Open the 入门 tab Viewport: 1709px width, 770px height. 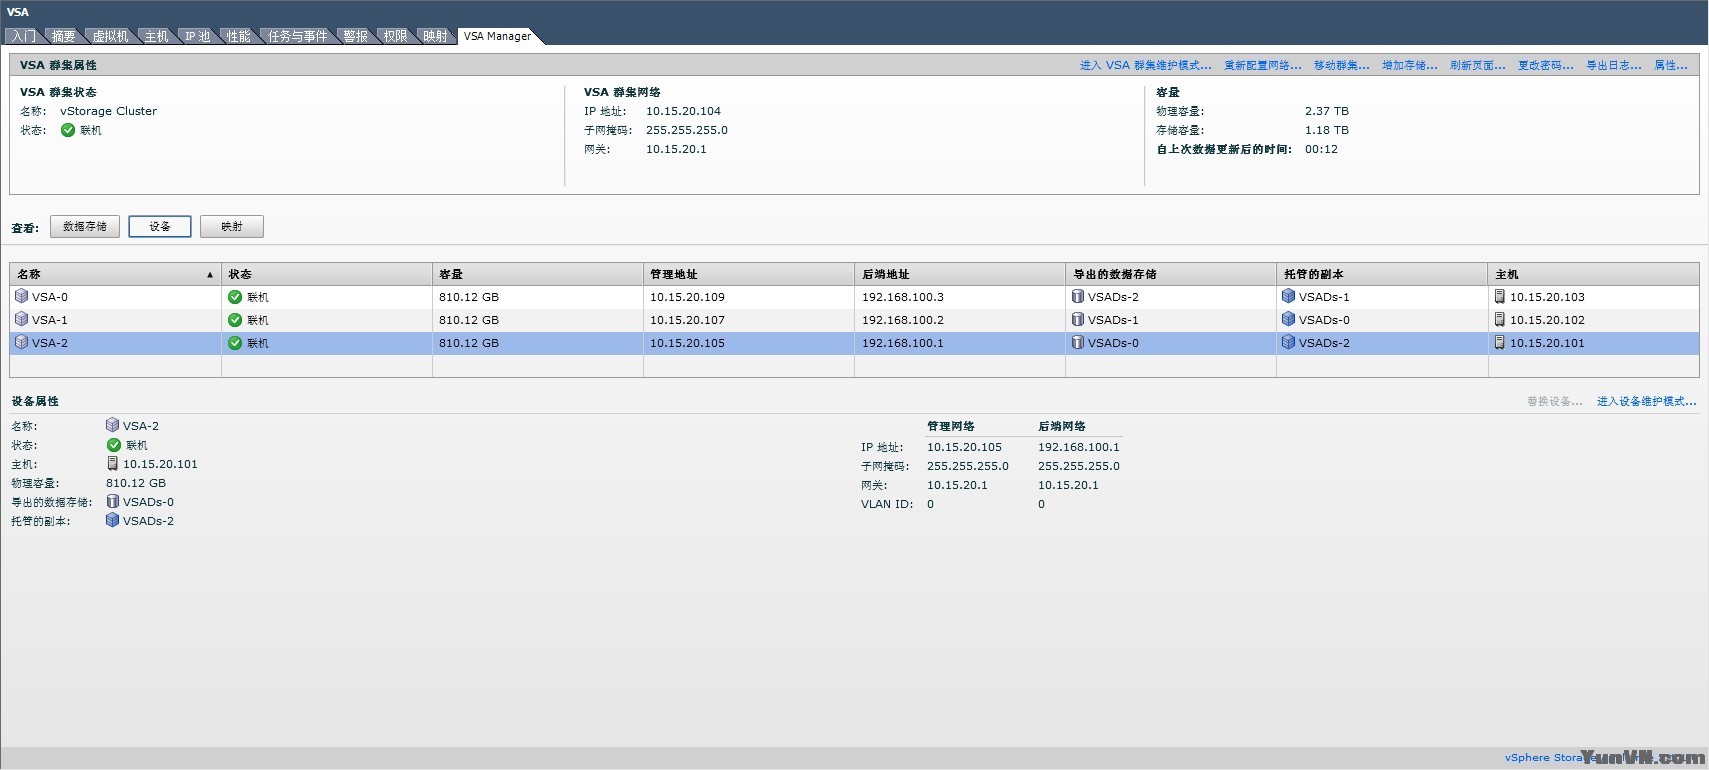[x=24, y=36]
